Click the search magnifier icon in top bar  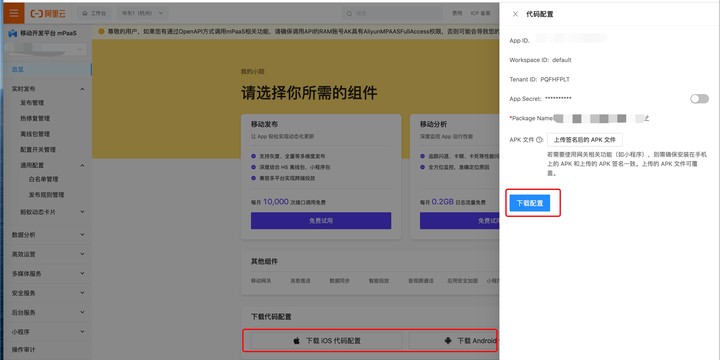coord(349,13)
